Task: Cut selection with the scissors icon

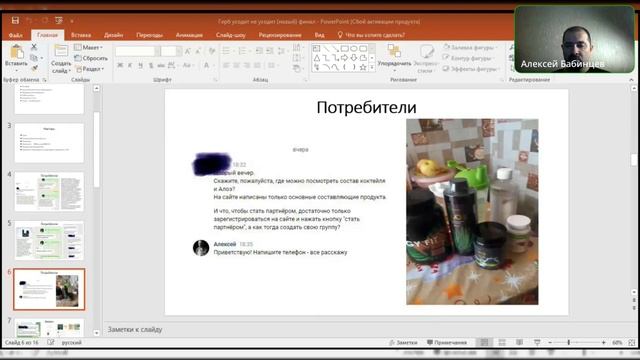Action: (34, 47)
